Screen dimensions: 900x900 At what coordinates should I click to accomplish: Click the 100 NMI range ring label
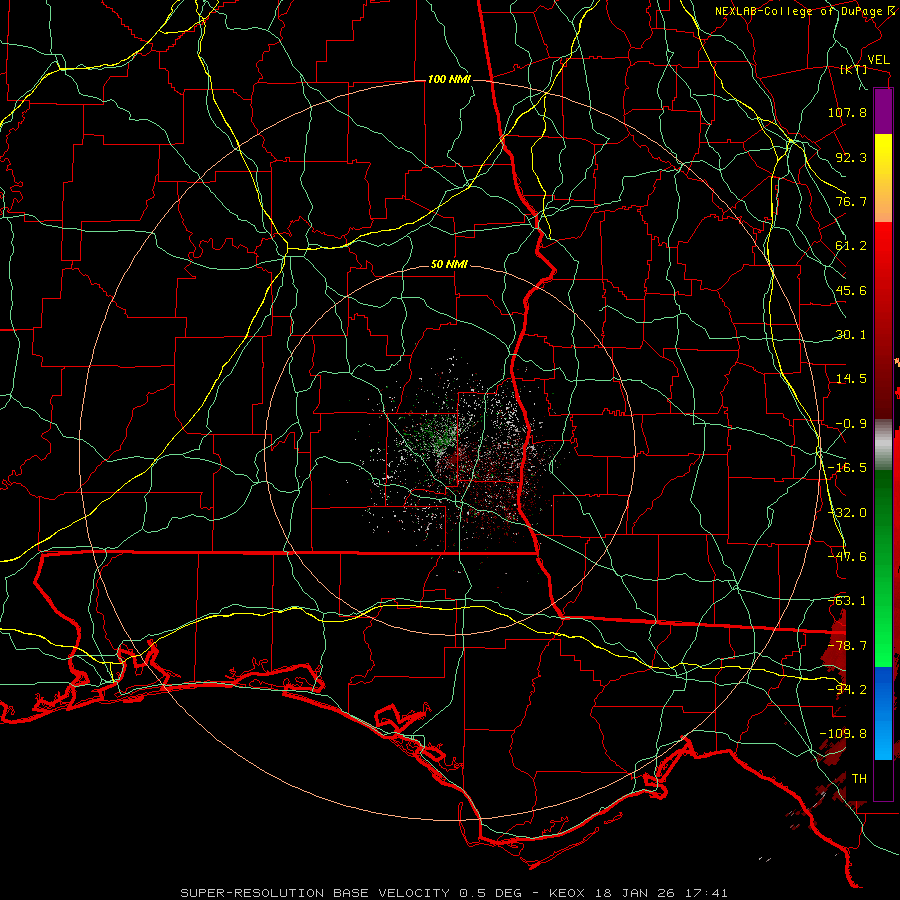click(x=449, y=79)
